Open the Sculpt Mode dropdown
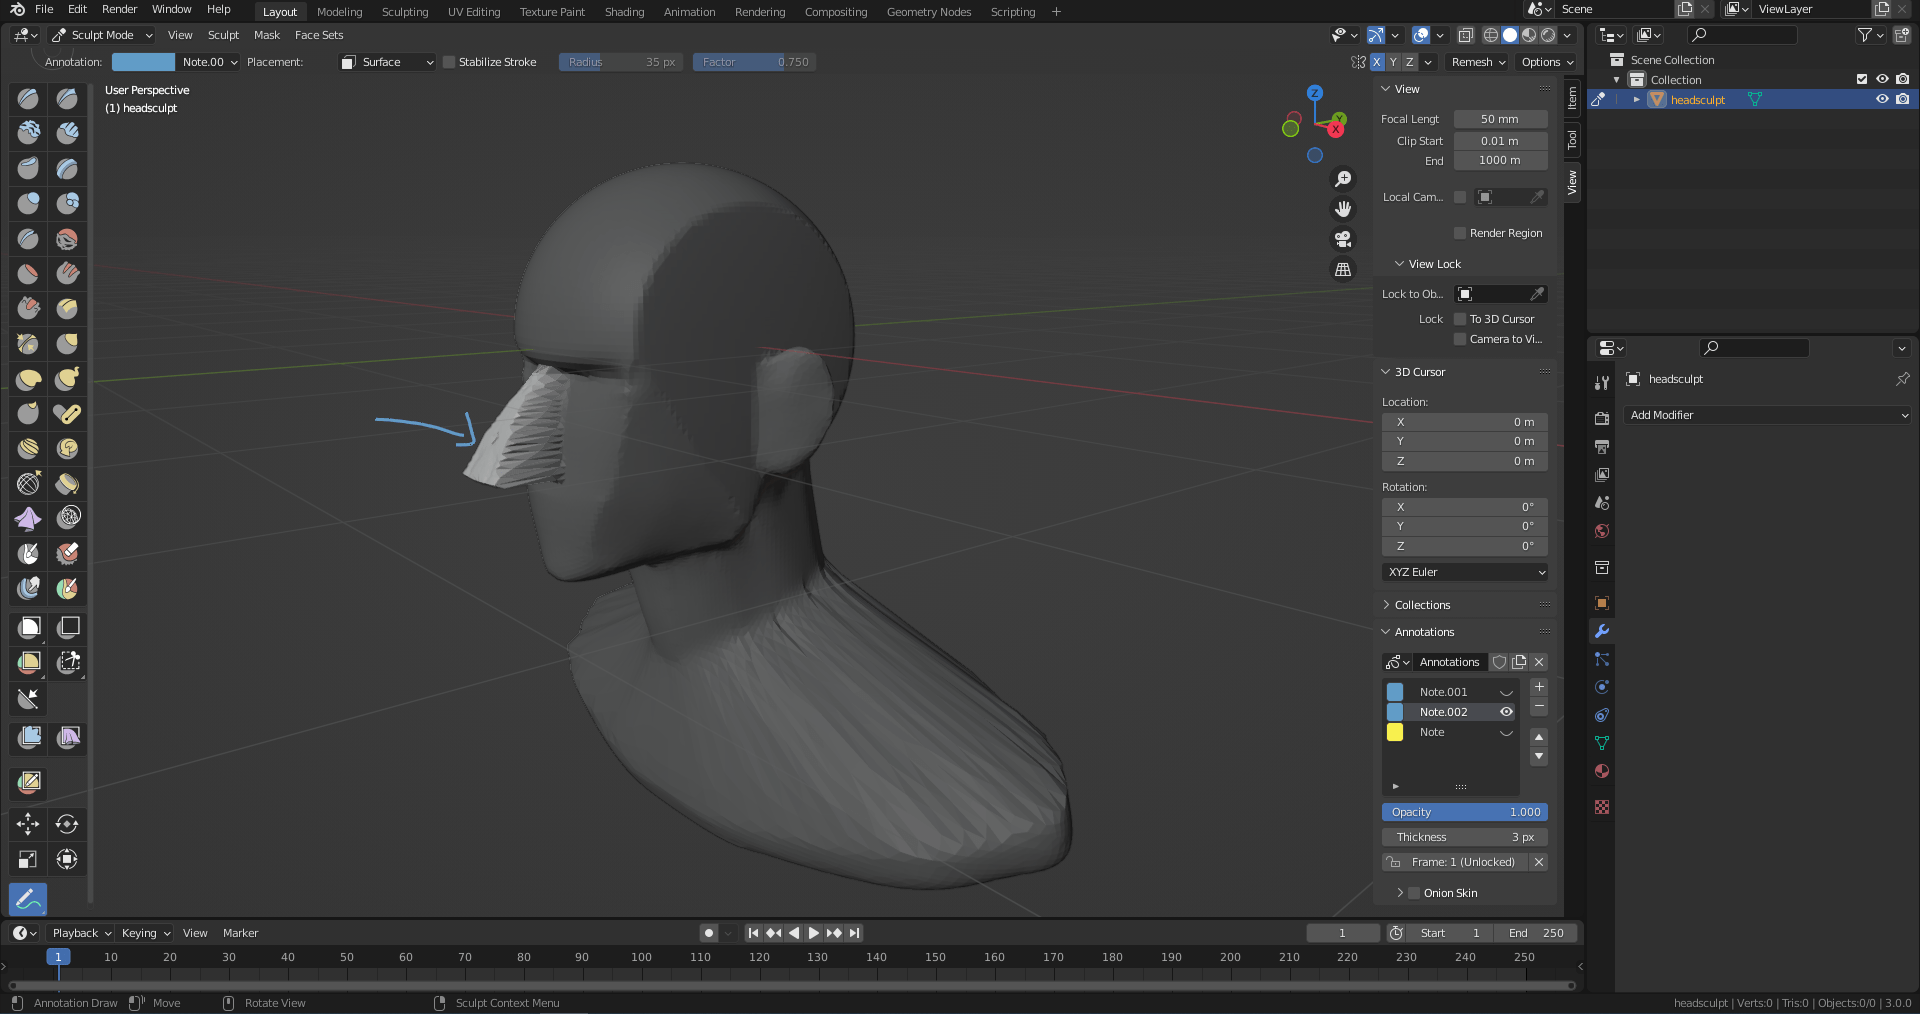 102,35
